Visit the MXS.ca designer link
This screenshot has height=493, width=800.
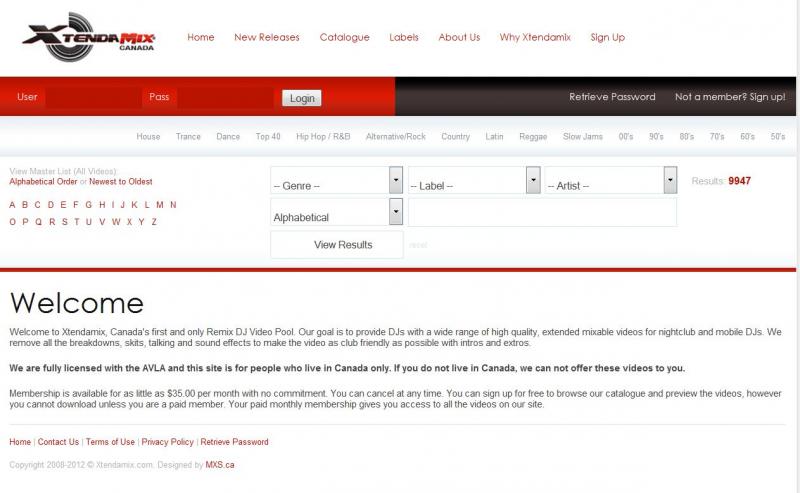(220, 465)
